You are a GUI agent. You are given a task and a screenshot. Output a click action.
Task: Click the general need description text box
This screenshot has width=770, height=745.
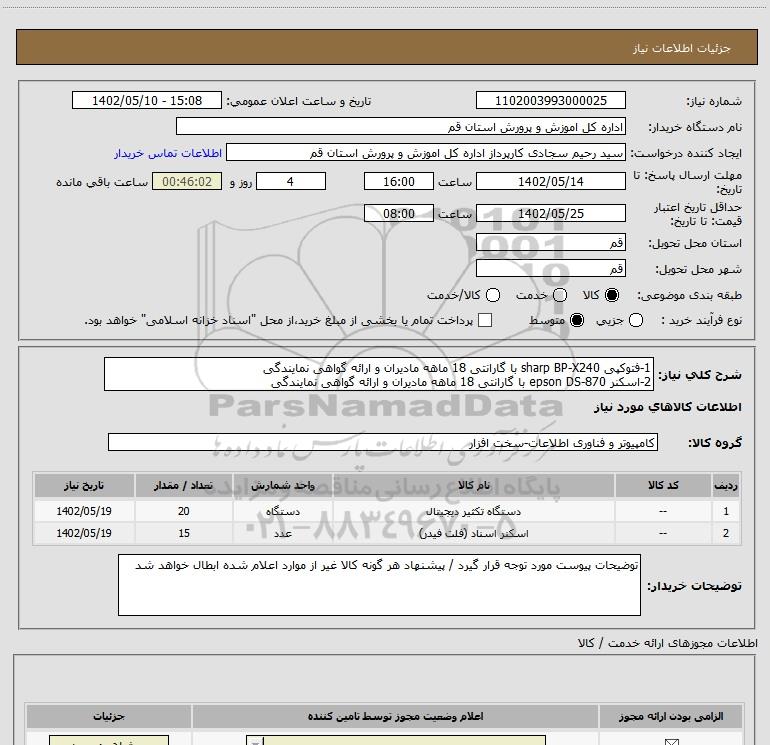(x=379, y=375)
